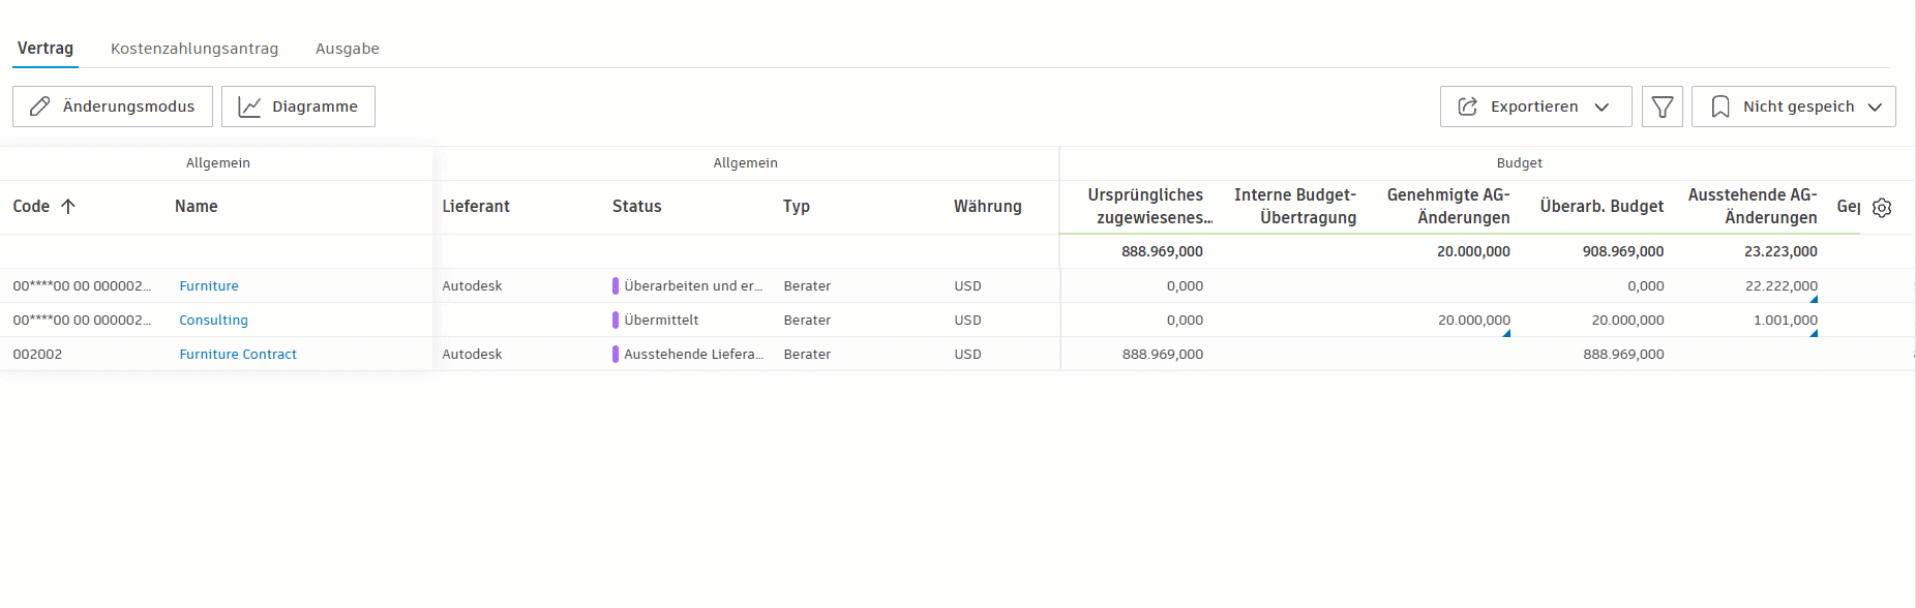Click the export icon beside Exportieren

1467,107
